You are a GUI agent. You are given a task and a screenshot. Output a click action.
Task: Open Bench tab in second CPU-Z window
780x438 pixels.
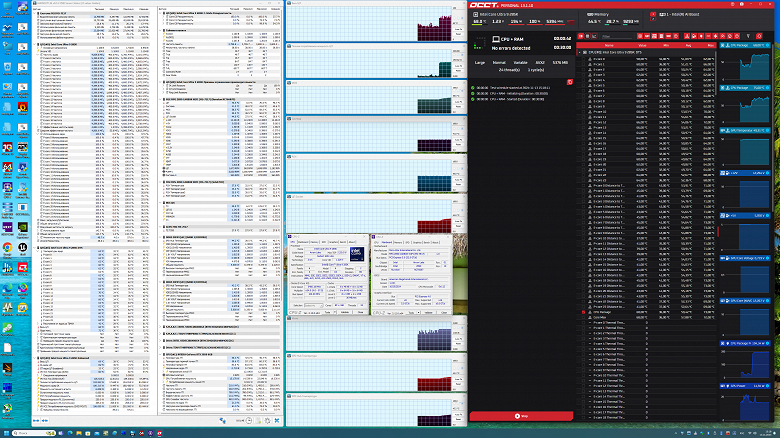pos(427,242)
